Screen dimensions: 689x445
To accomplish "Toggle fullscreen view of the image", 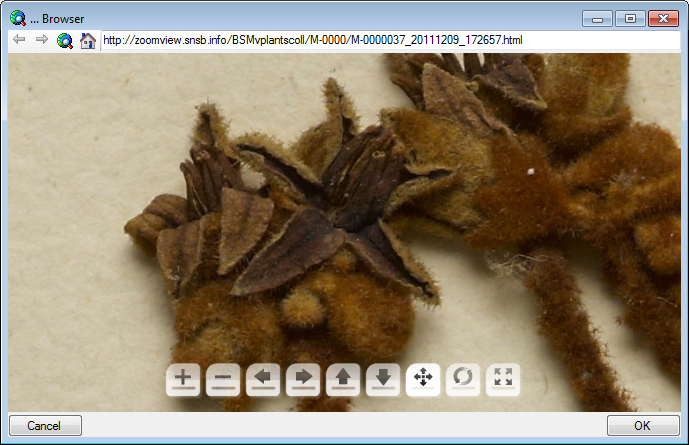I will click(503, 380).
